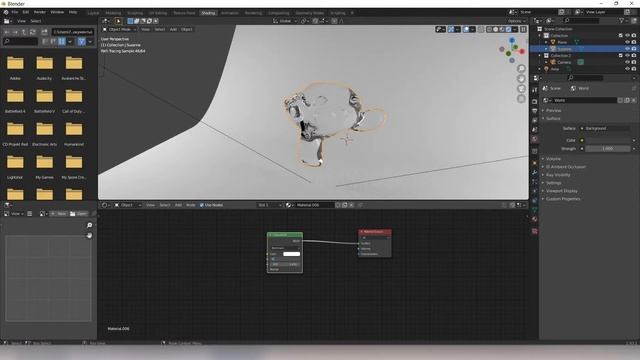Open Global transform orientation dropdown

point(285,21)
